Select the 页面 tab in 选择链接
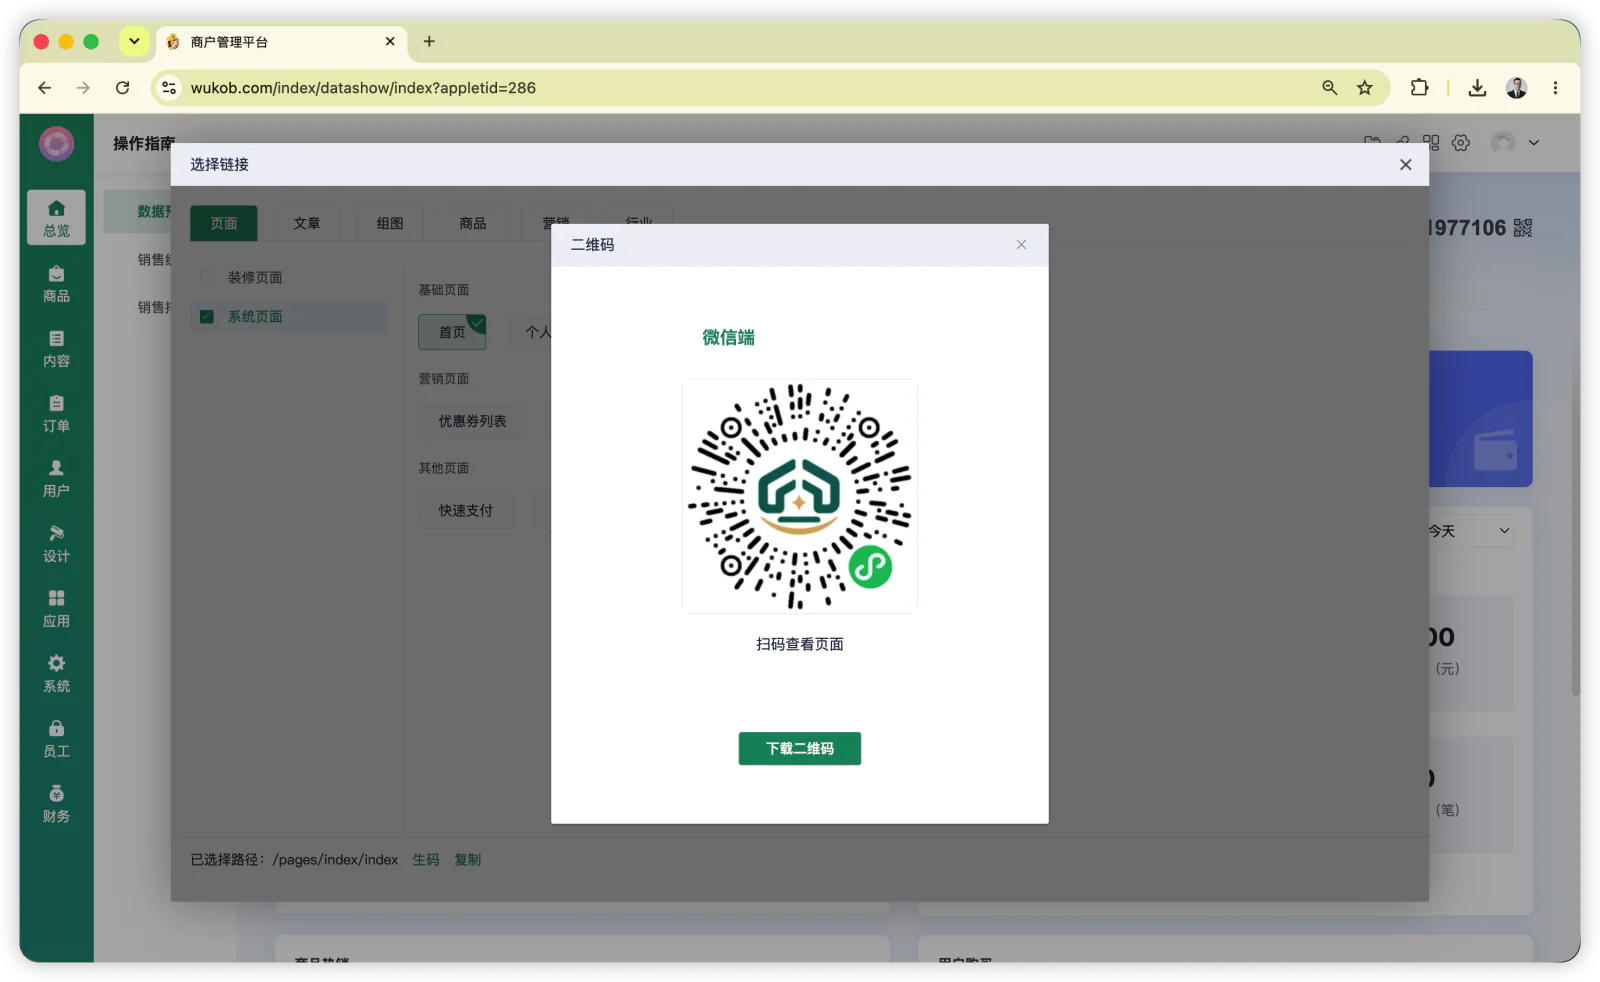This screenshot has height=982, width=1600. [x=224, y=223]
